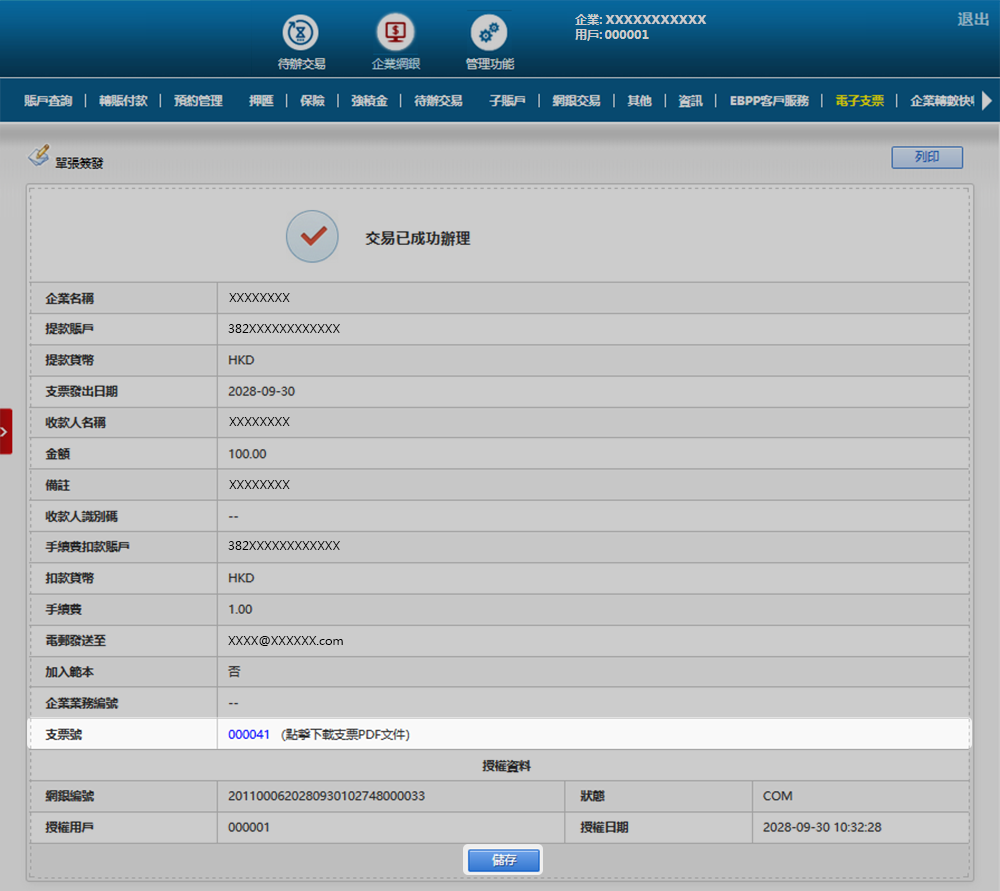Click the success checkmark icon
Viewport: 1000px width, 891px height.
pos(312,237)
